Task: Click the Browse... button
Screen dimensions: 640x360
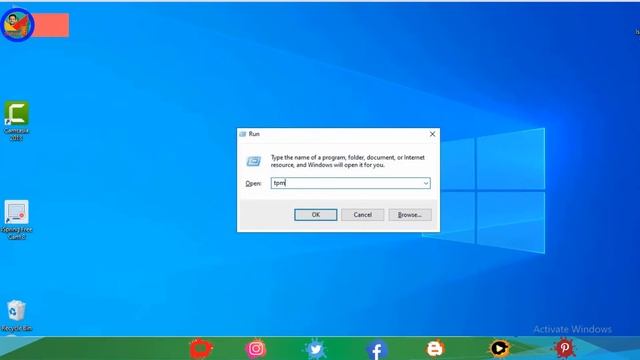Action: click(x=410, y=215)
